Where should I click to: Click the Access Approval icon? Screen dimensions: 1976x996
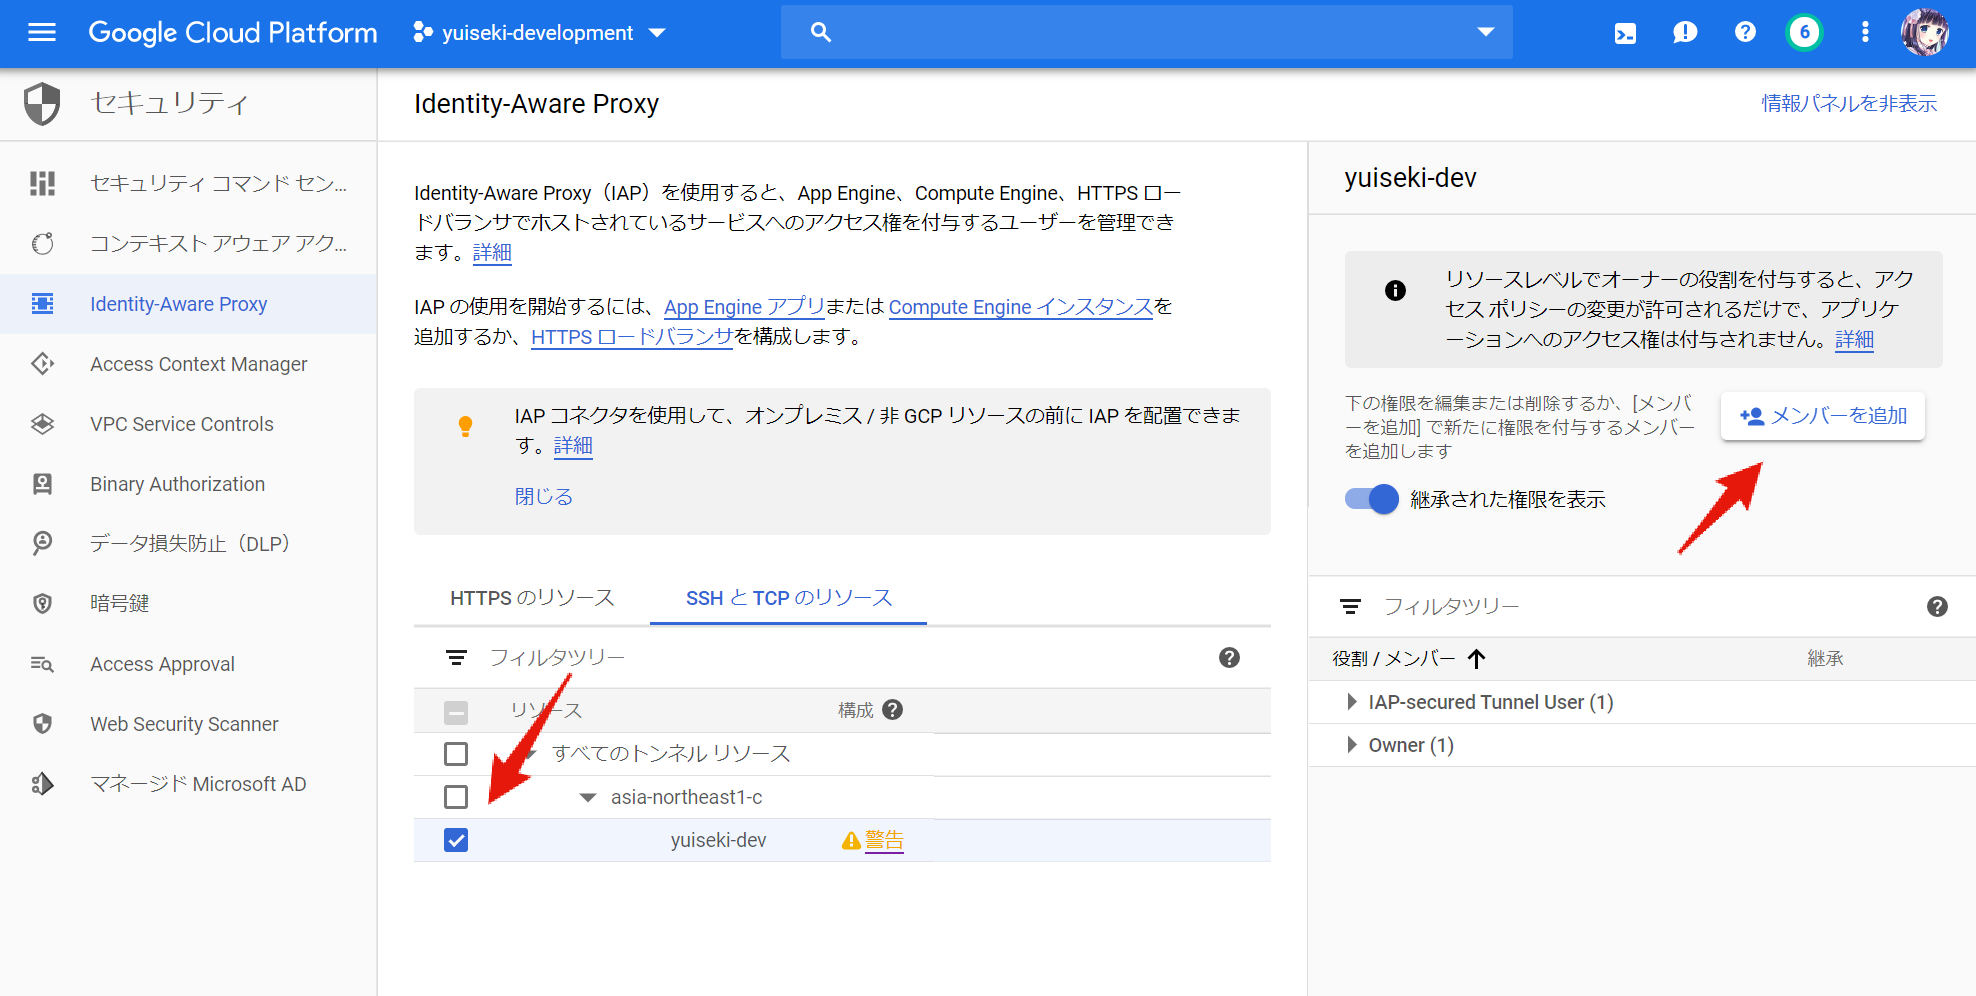point(42,664)
